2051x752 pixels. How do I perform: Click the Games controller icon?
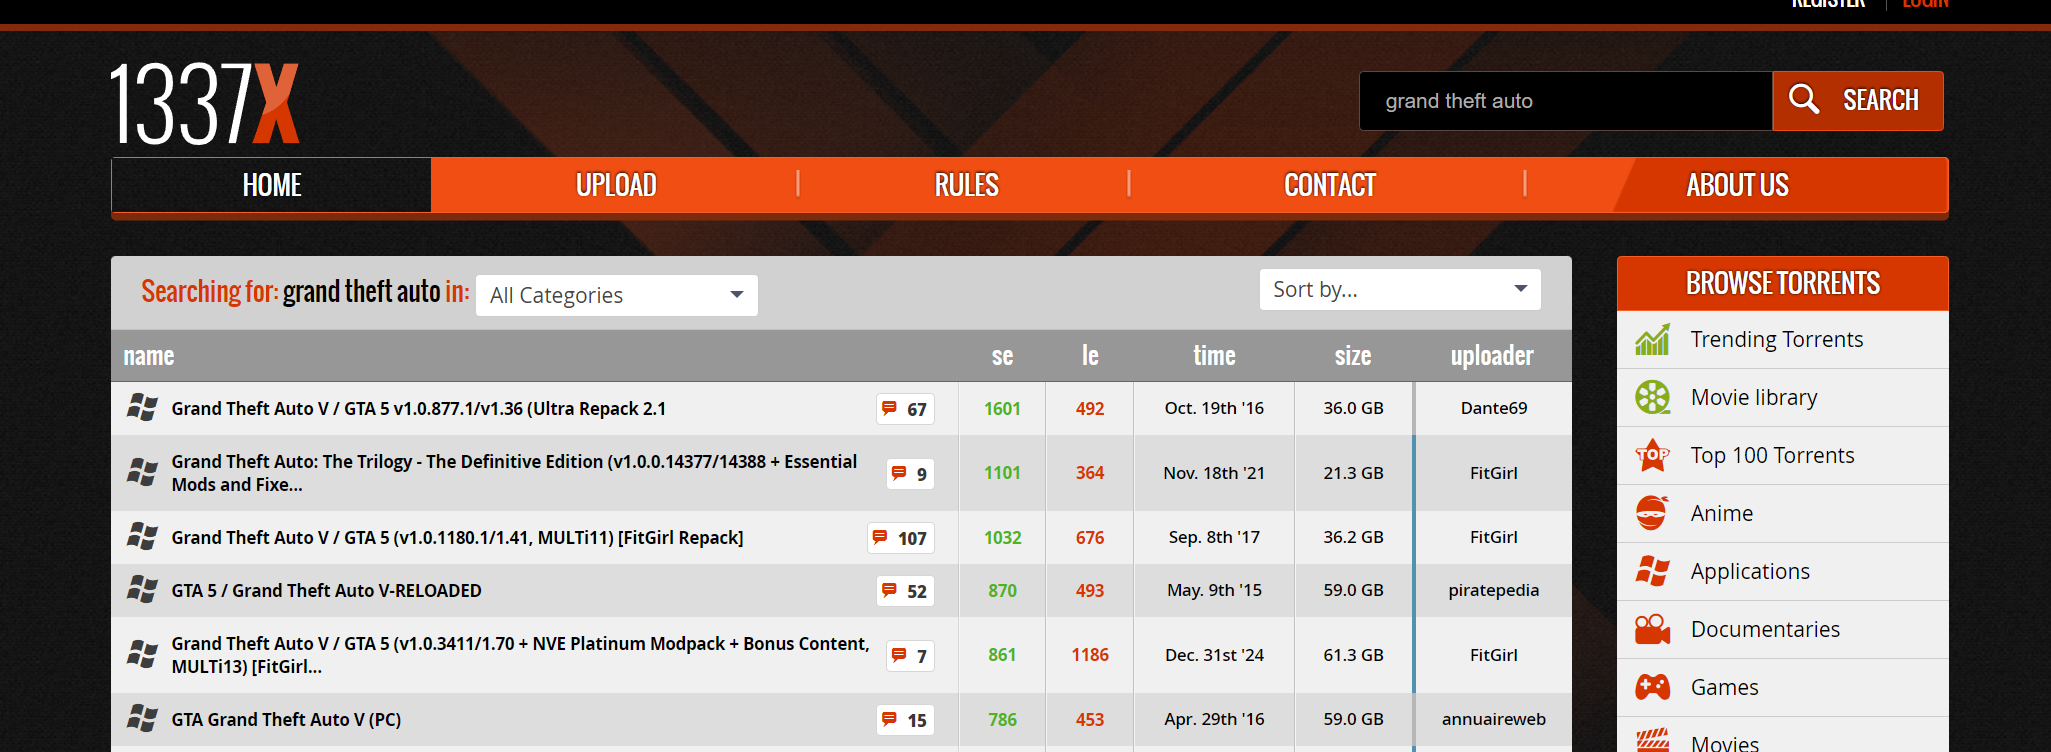coord(1652,688)
